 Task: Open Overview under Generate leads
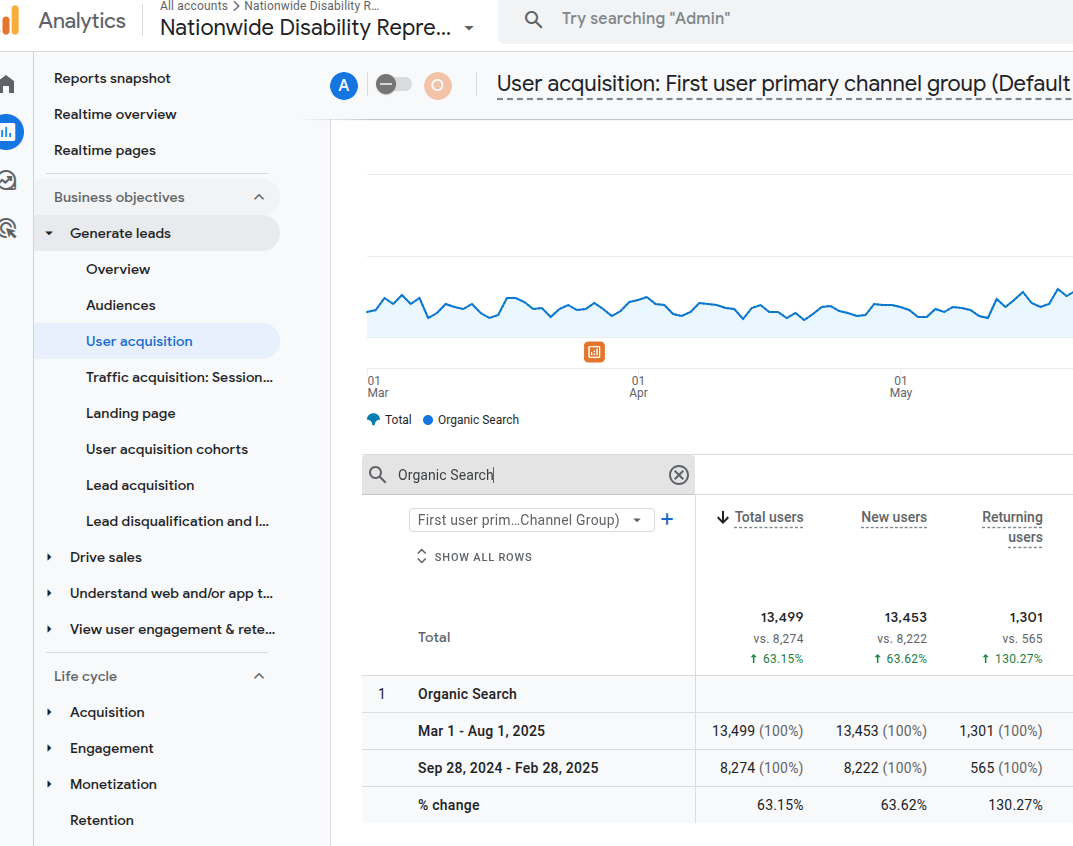point(118,269)
